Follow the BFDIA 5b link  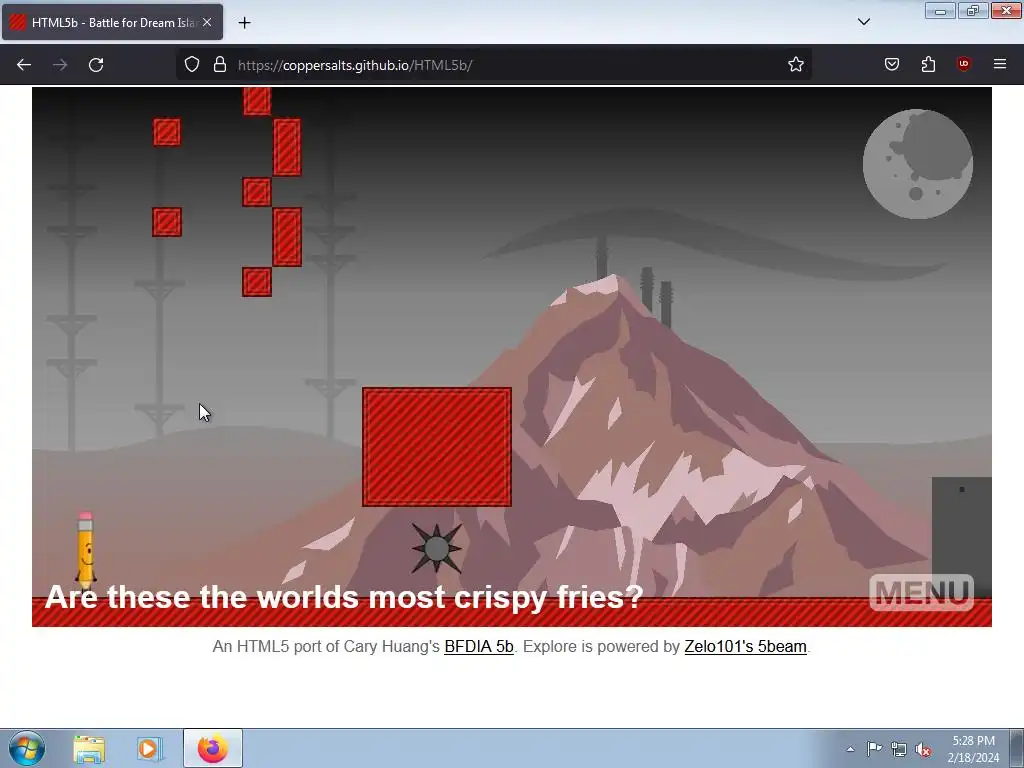coord(479,647)
